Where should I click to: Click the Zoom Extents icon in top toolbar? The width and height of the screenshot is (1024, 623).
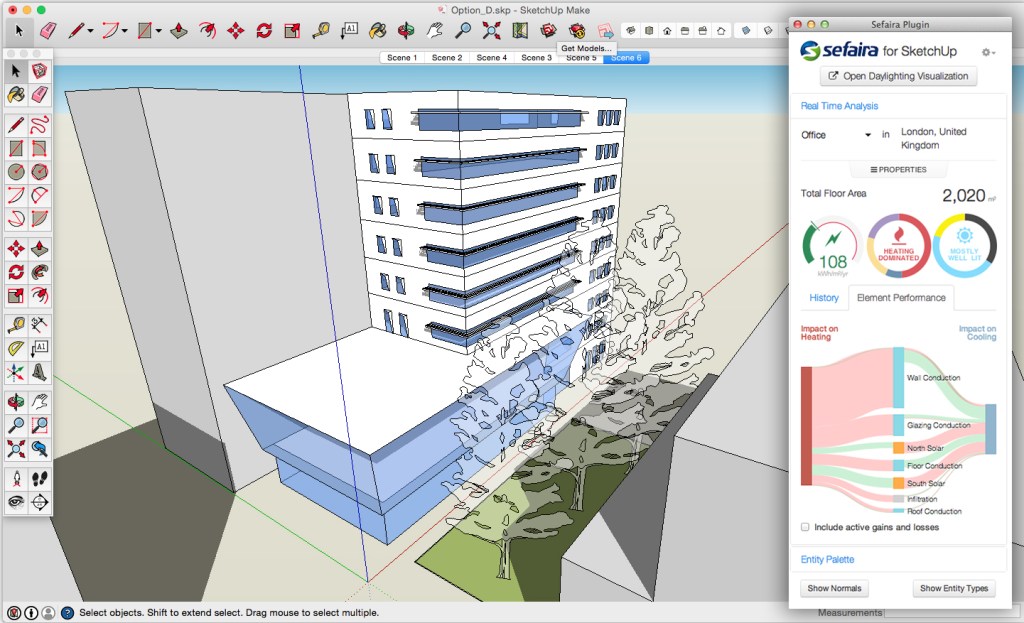point(491,31)
